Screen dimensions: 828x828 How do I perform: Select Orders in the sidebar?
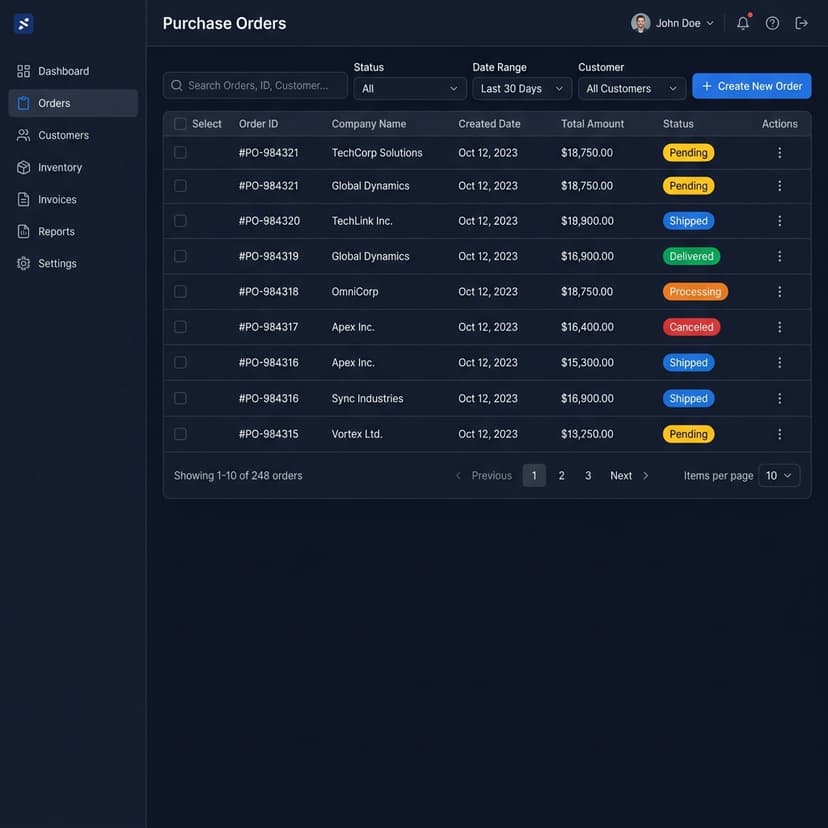pos(73,103)
